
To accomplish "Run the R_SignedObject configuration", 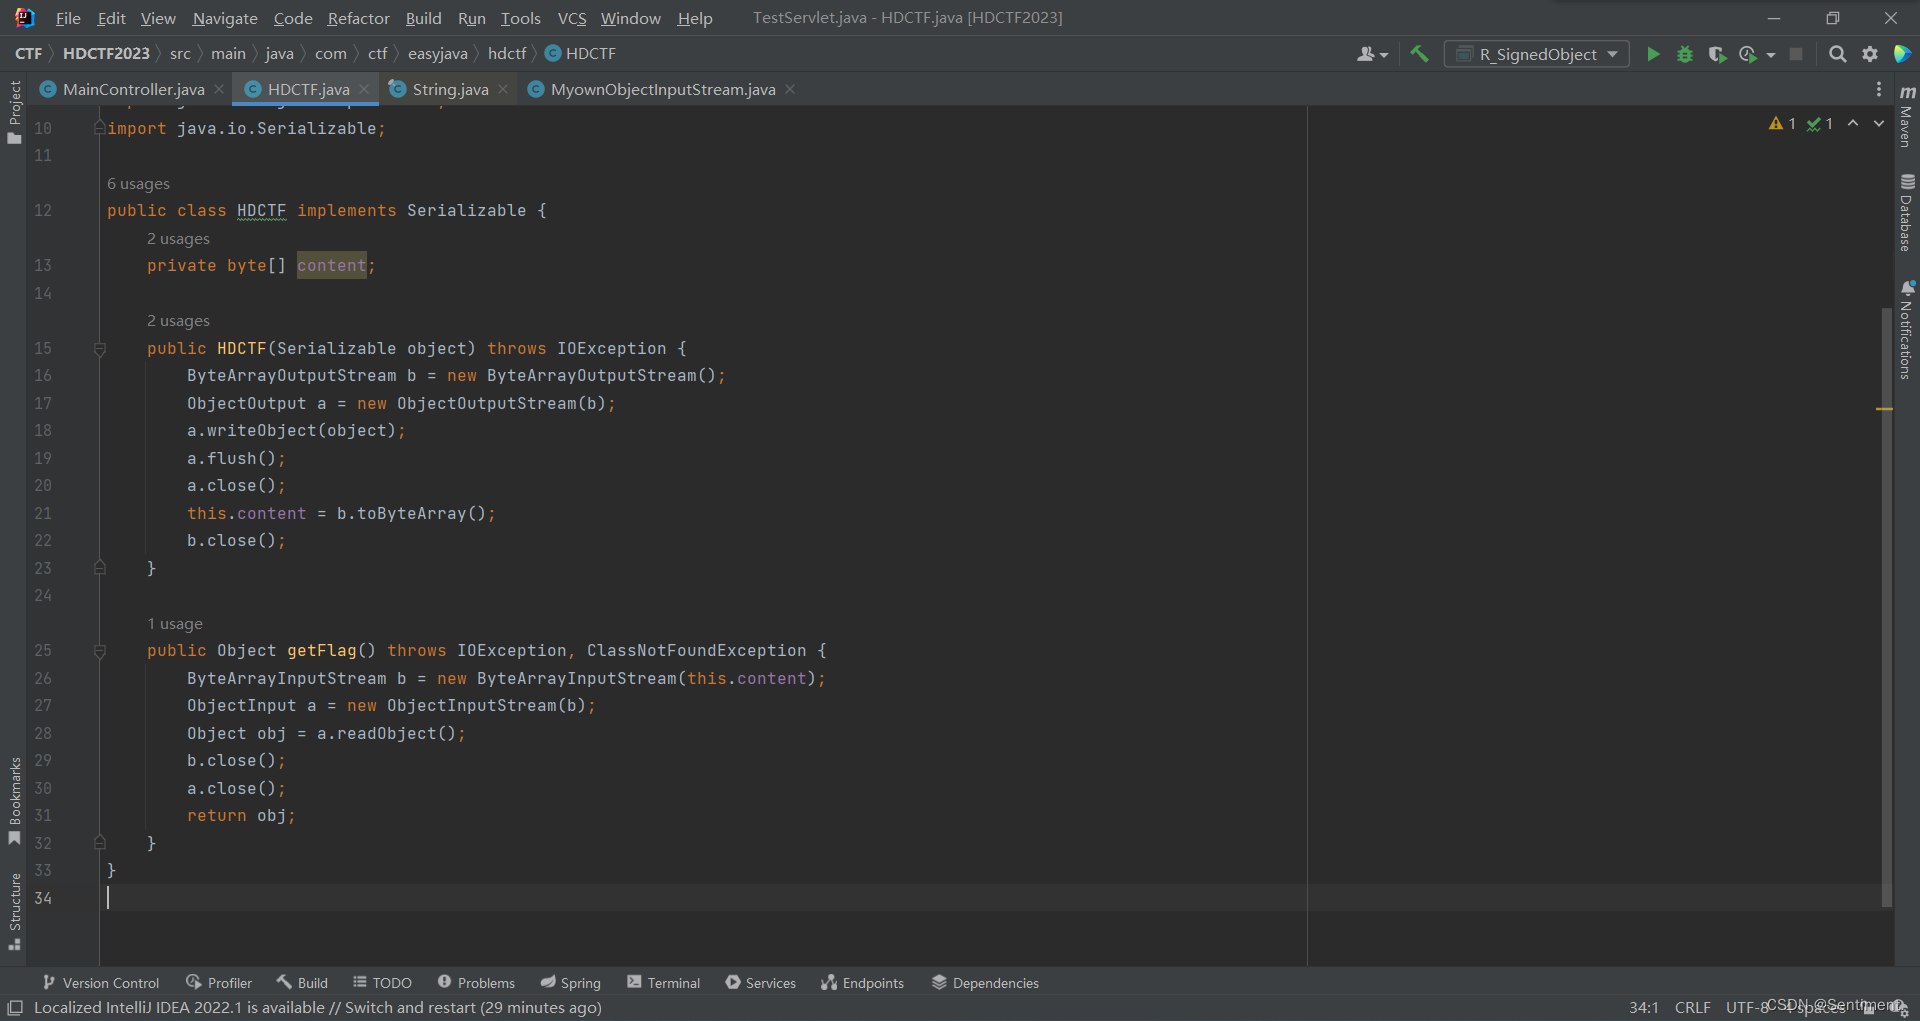I will tap(1653, 54).
